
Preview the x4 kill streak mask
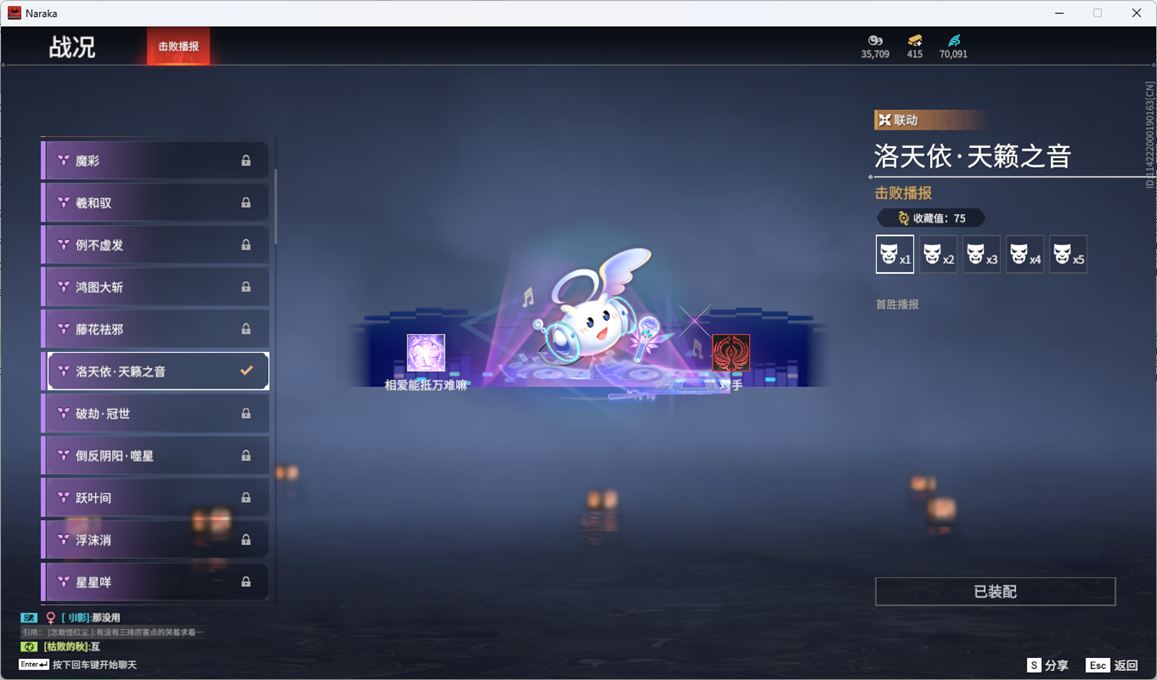pyautogui.click(x=1025, y=254)
